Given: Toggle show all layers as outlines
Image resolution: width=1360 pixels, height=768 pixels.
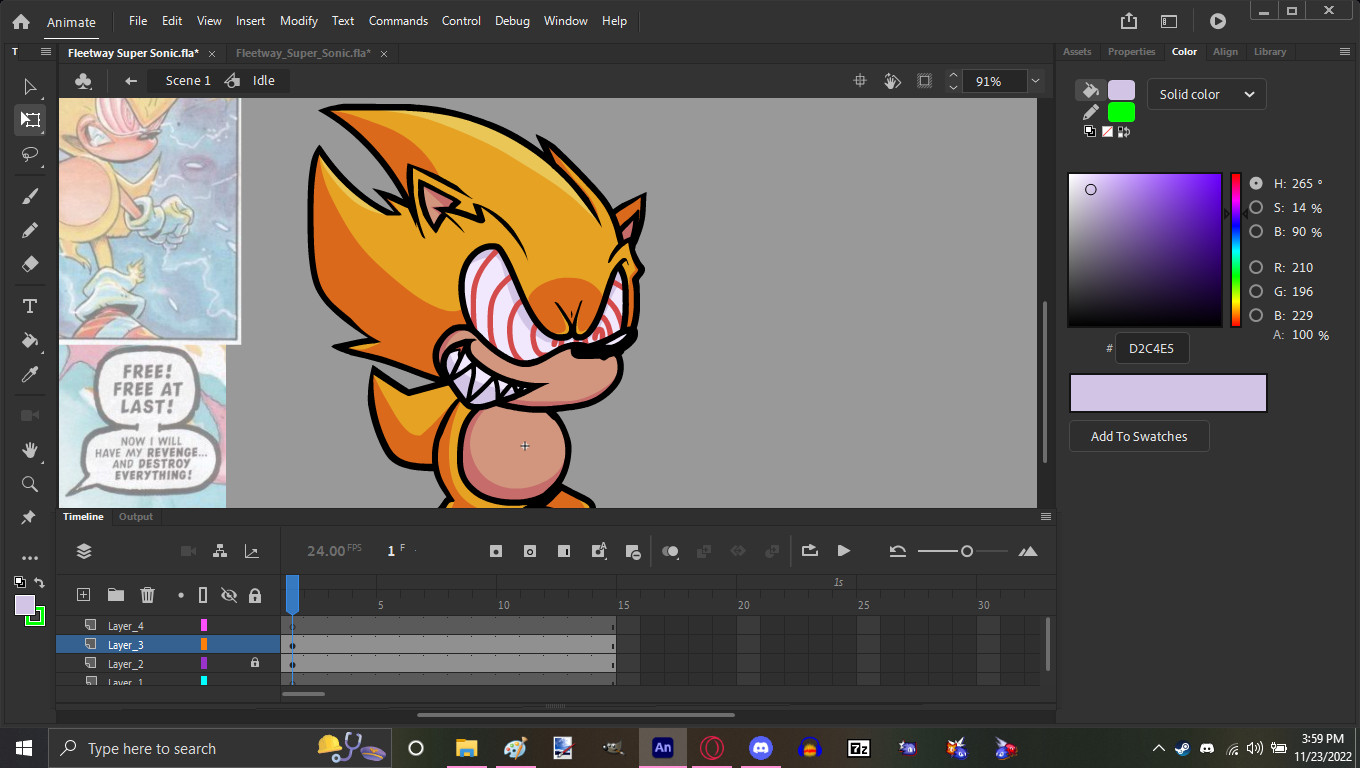Looking at the screenshot, I should pyautogui.click(x=203, y=595).
